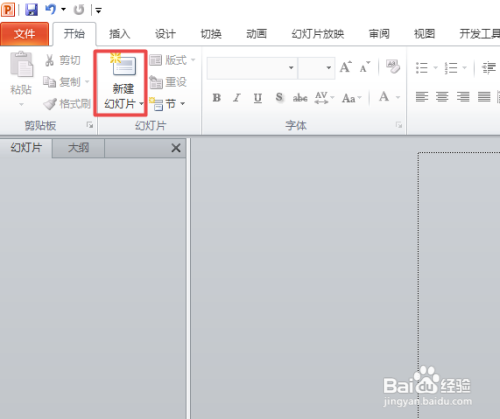Image resolution: width=500 pixels, height=419 pixels.
Task: Click the PowerPoint application icon
Action: pos(8,10)
